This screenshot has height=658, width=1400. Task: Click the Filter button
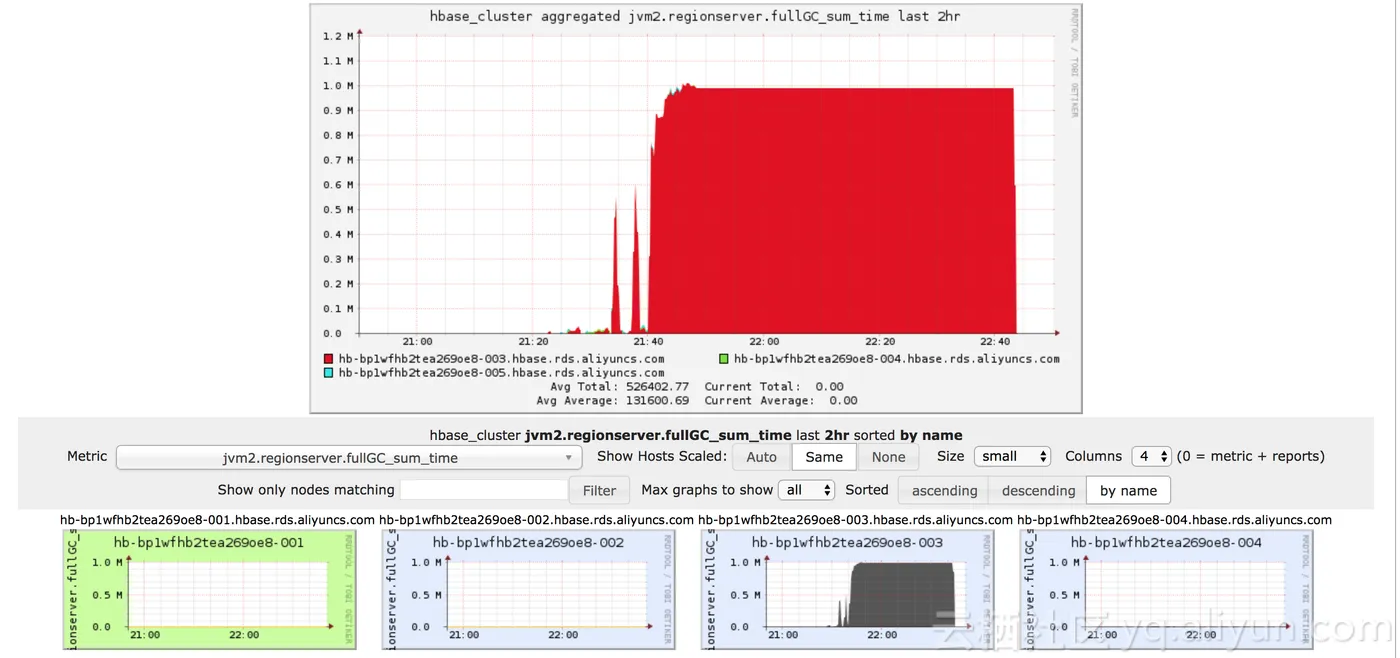click(599, 490)
